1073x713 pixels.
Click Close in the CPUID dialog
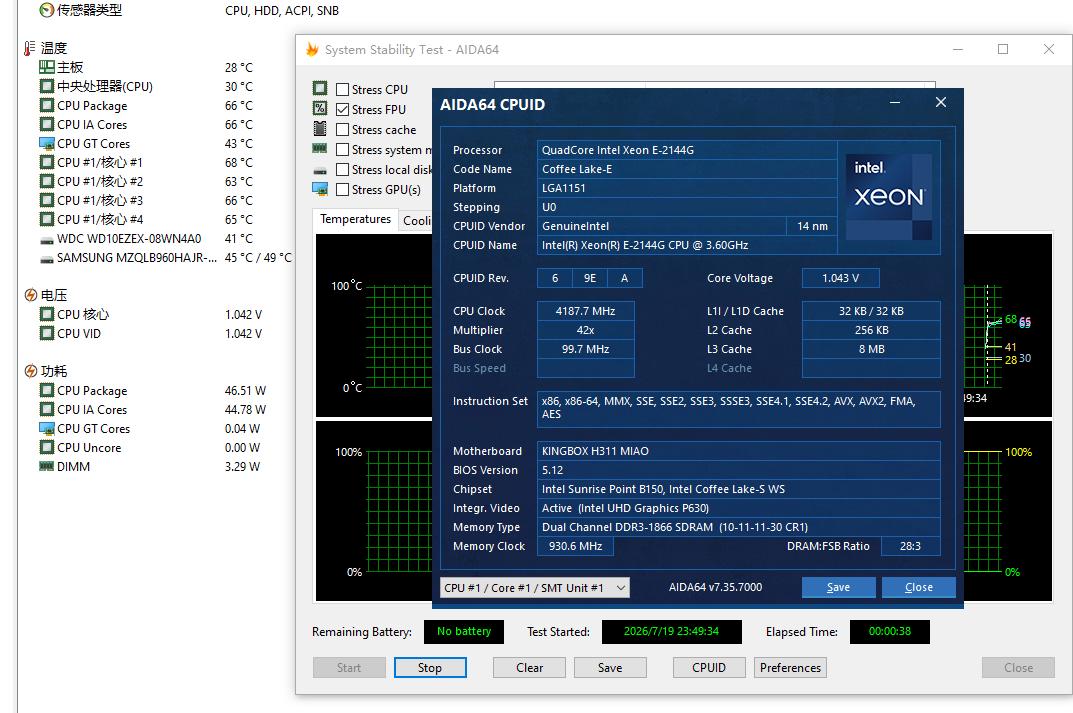[918, 587]
